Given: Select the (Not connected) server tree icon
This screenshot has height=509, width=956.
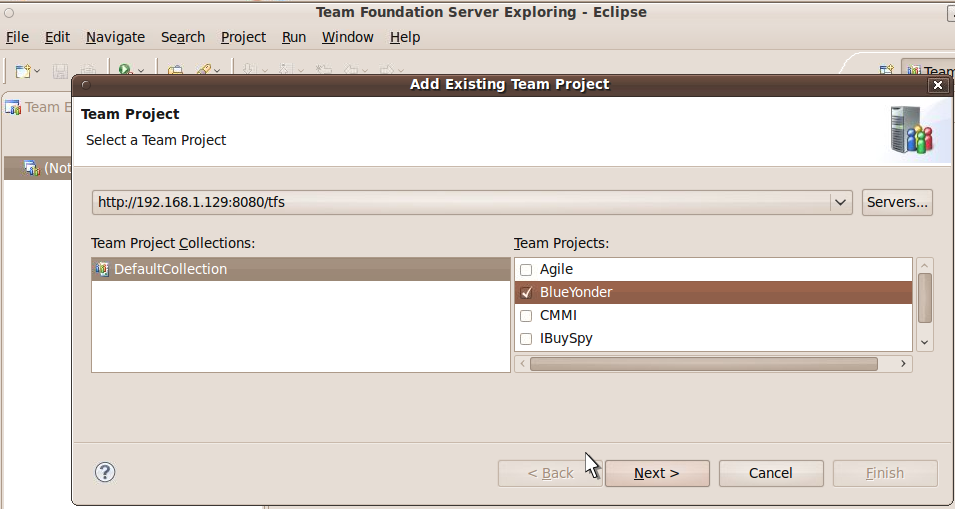Looking at the screenshot, I should 32,168.
